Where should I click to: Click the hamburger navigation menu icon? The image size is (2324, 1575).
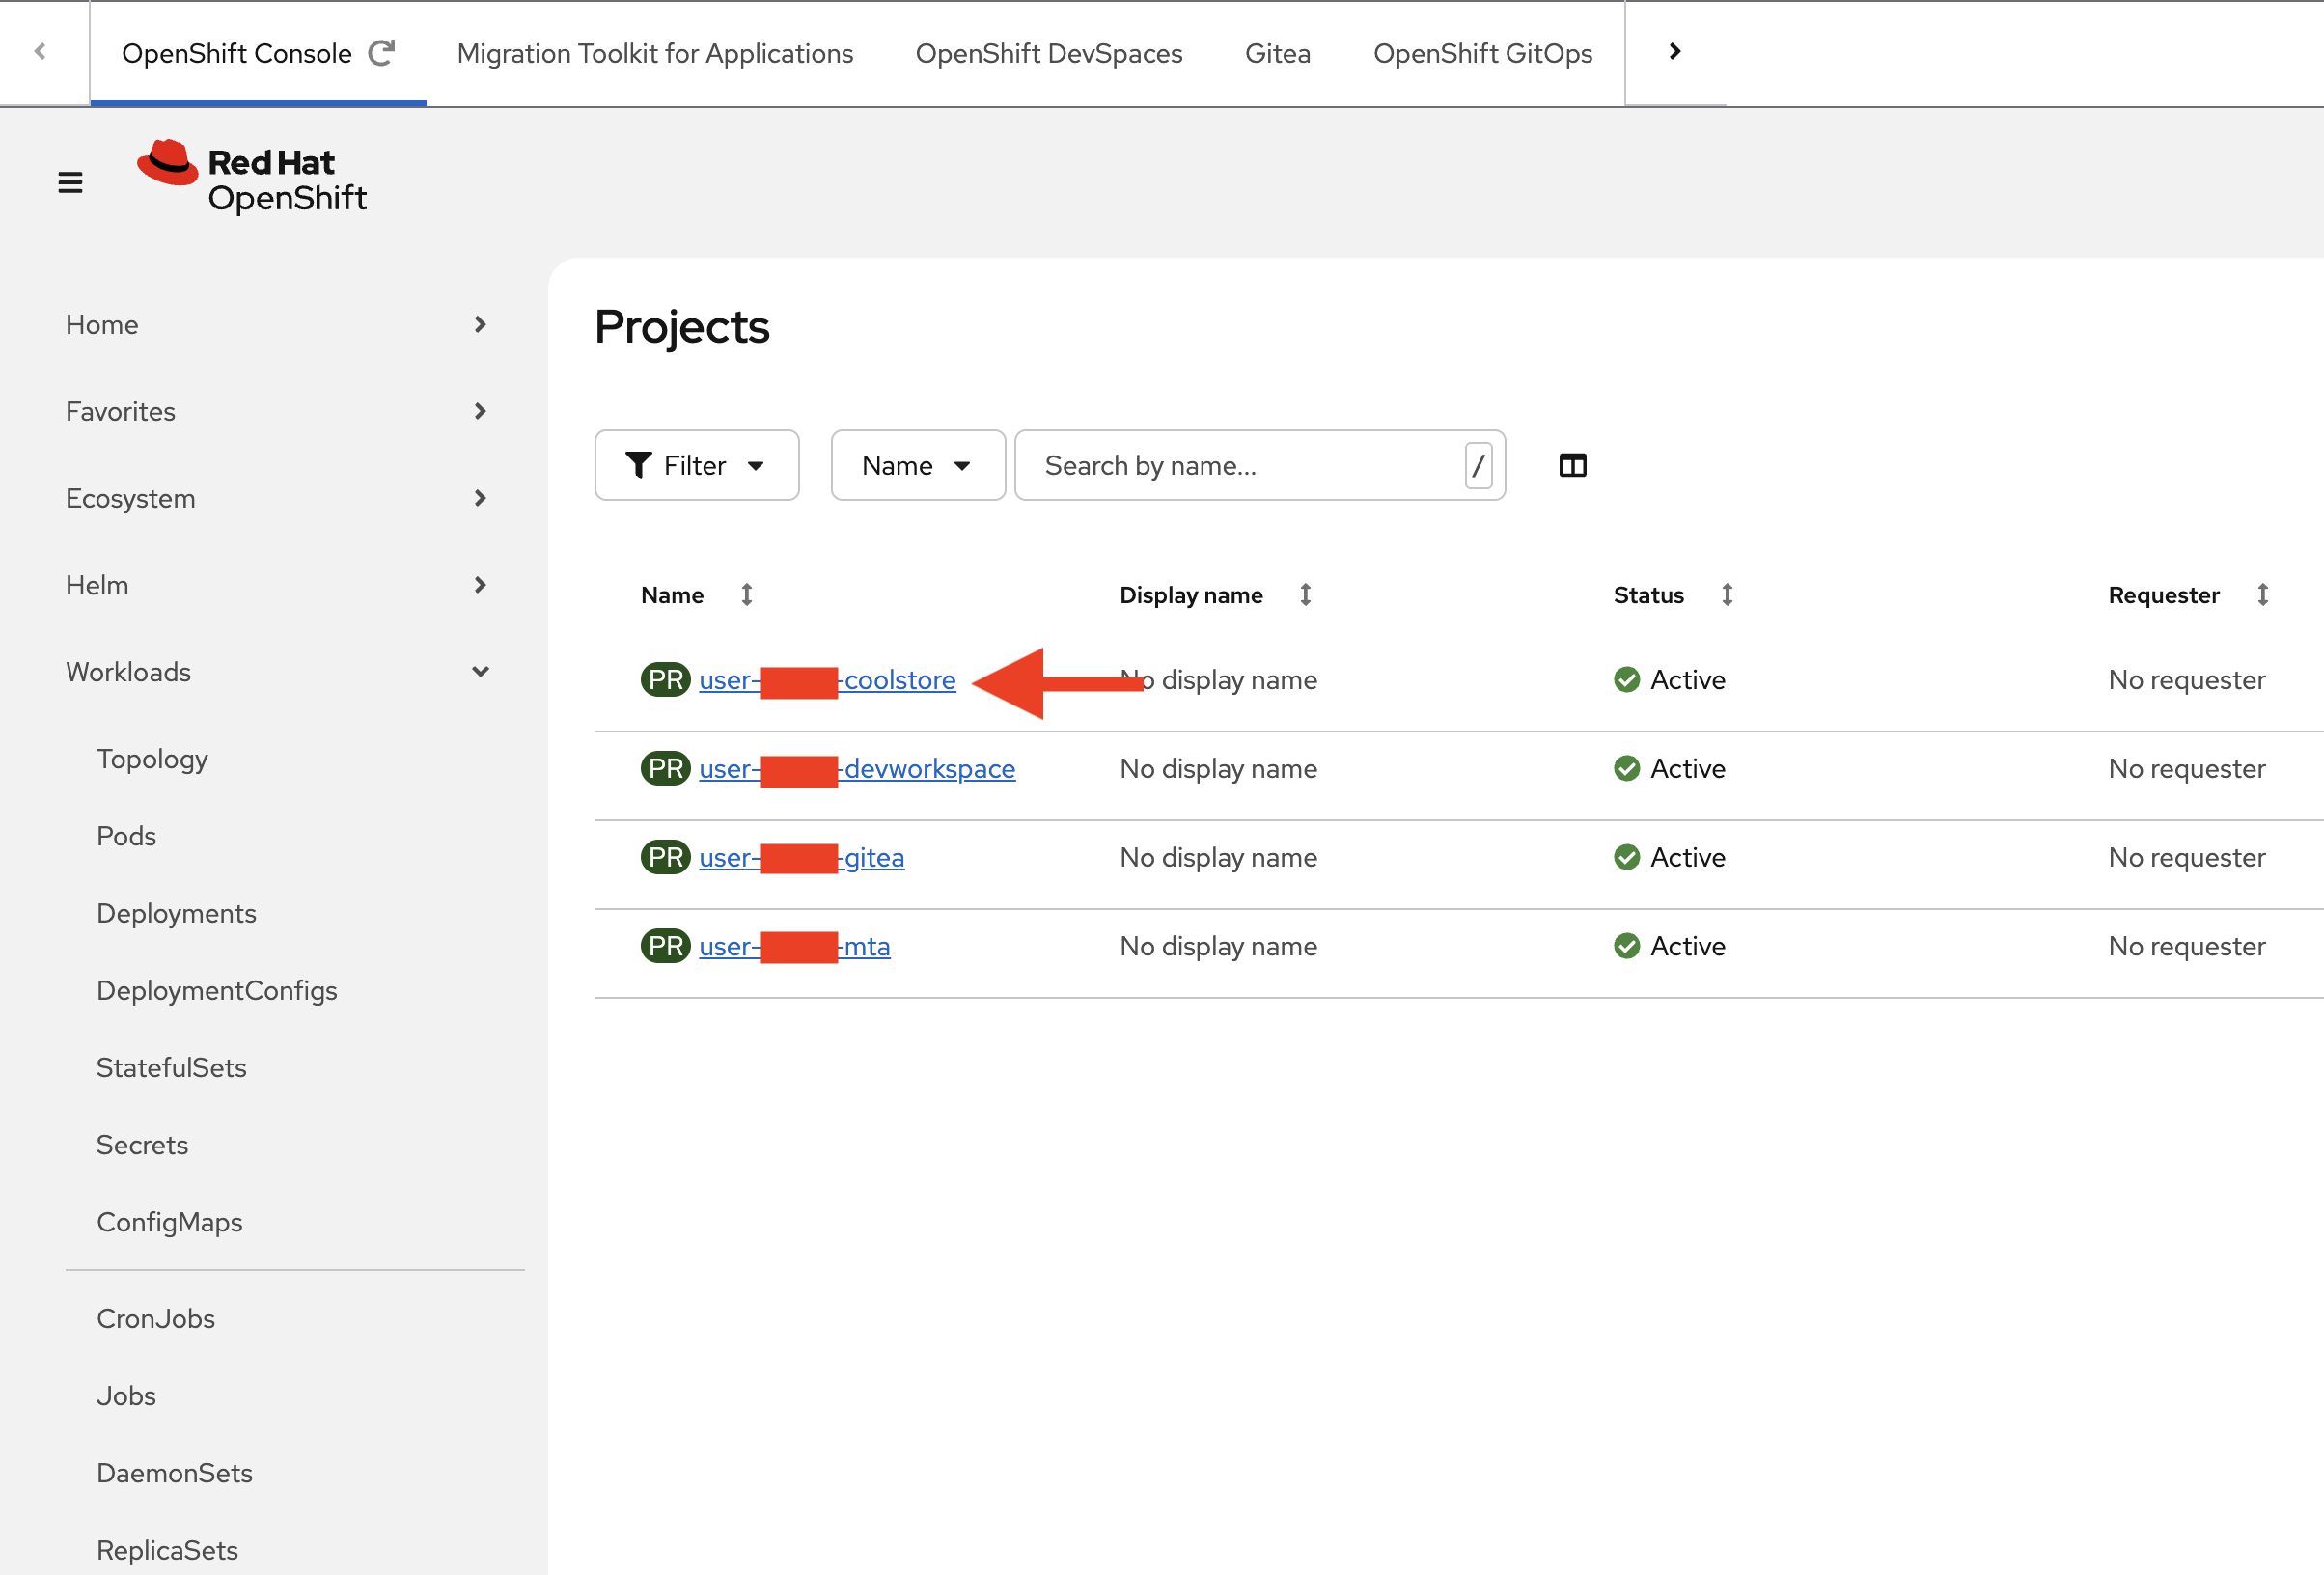pos(70,183)
